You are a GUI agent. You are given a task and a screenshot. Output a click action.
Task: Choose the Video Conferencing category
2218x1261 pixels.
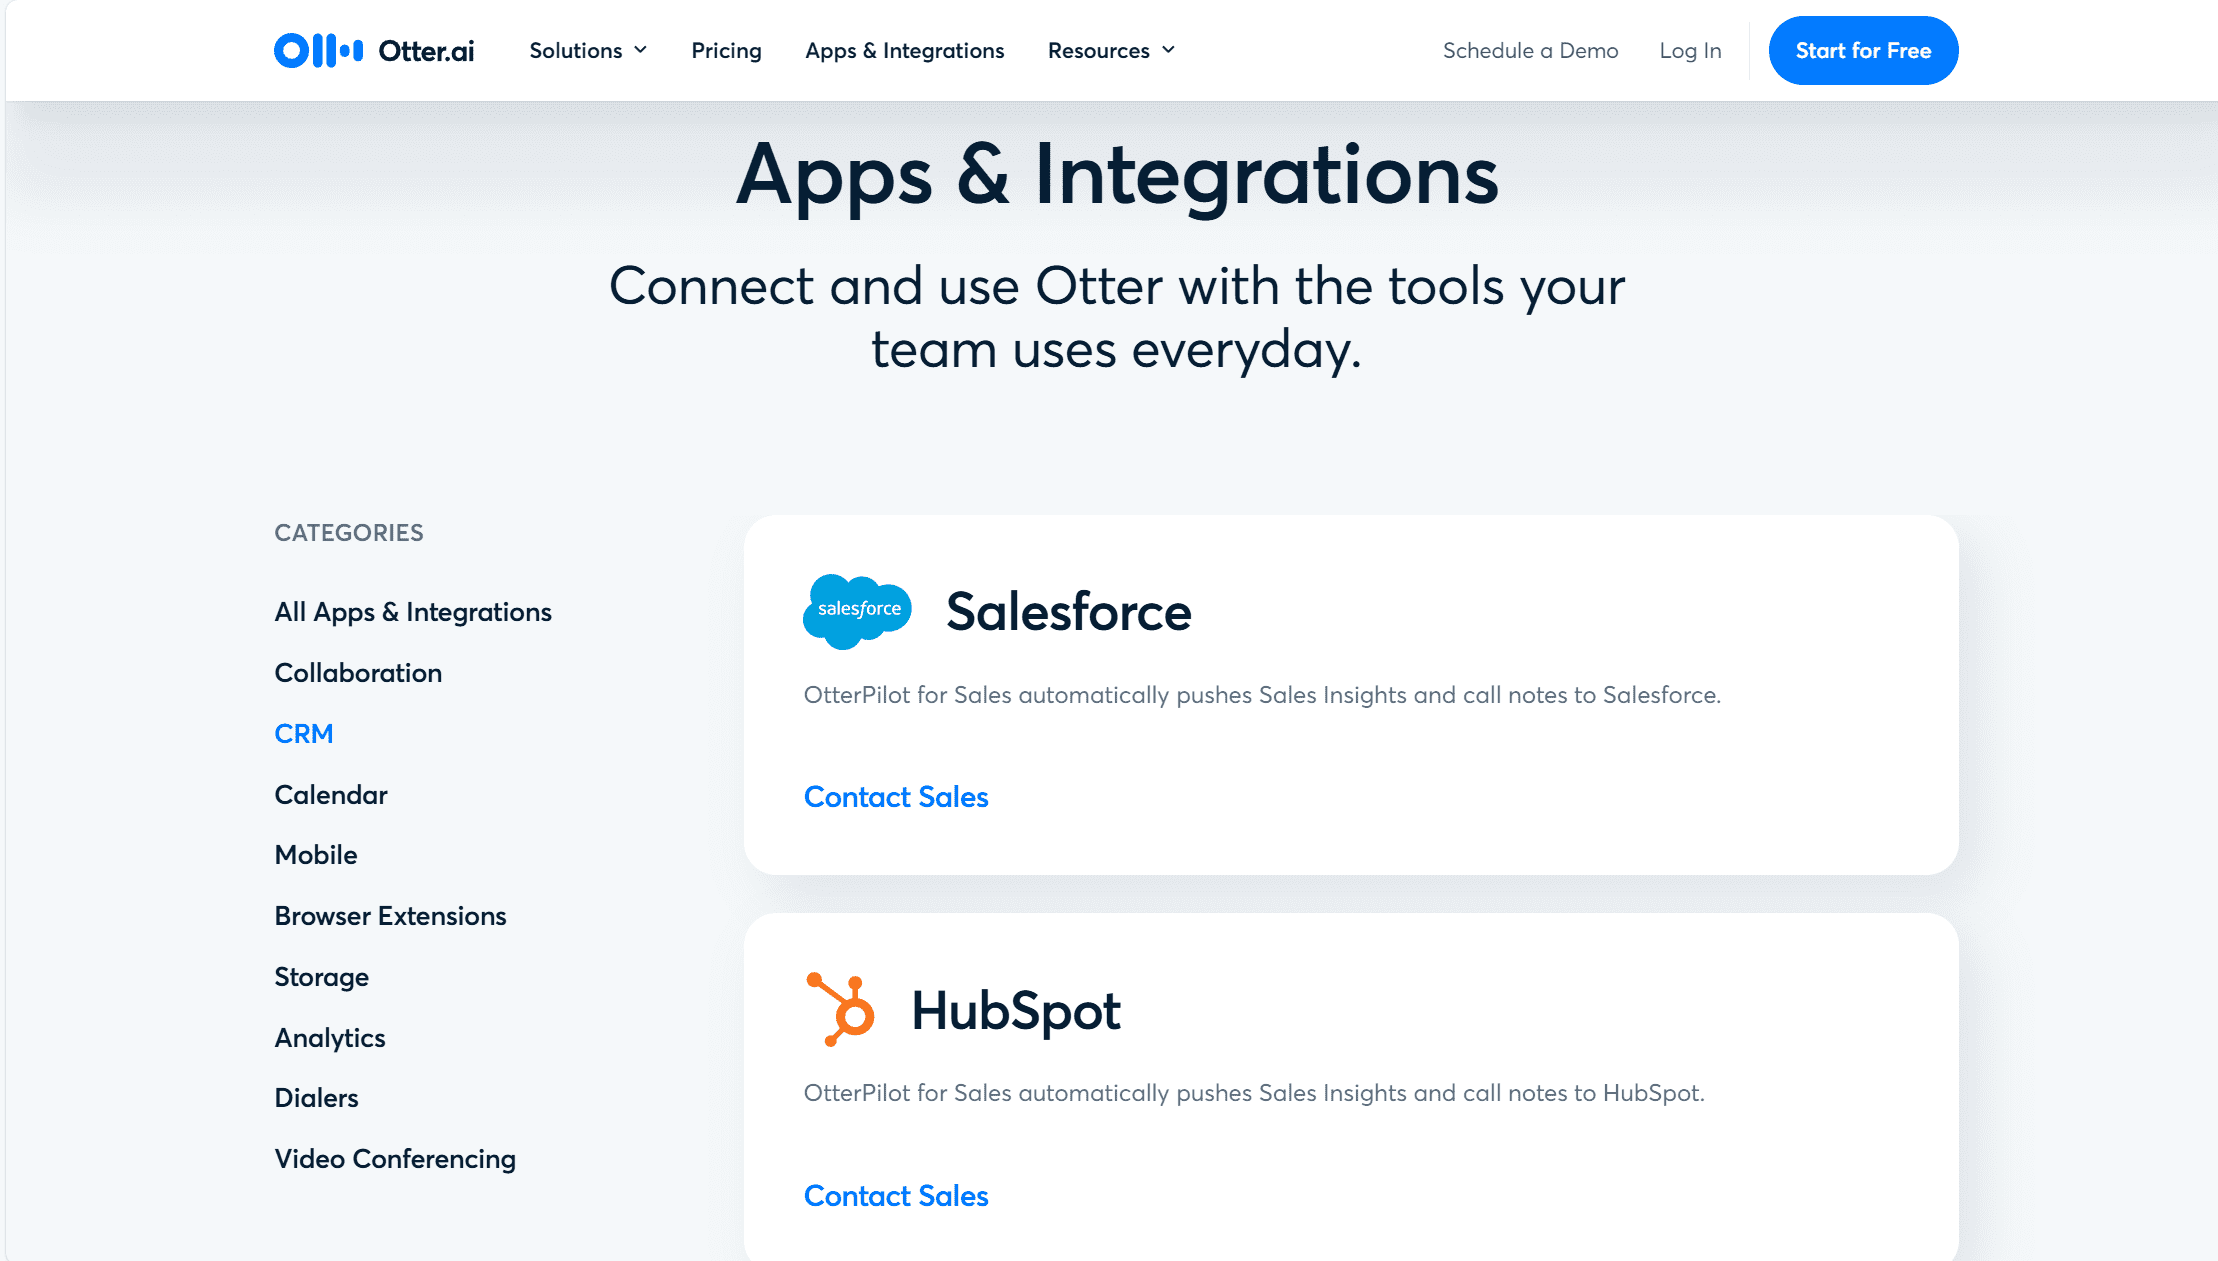[395, 1159]
